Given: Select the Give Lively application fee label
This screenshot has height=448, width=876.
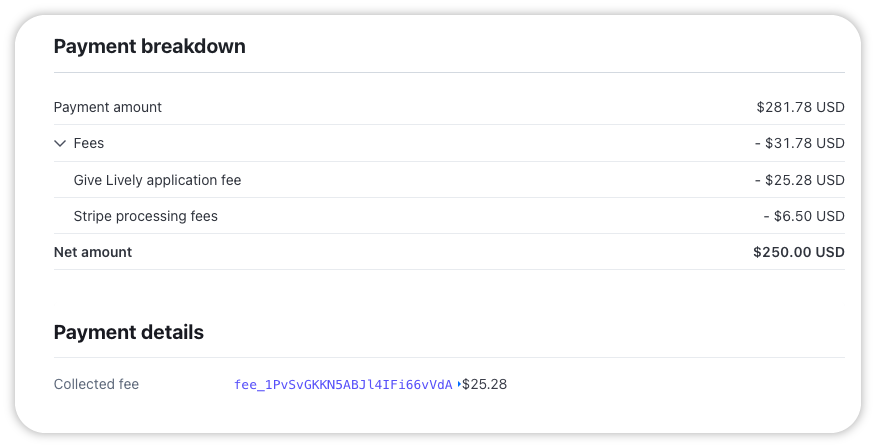Looking at the screenshot, I should [157, 180].
